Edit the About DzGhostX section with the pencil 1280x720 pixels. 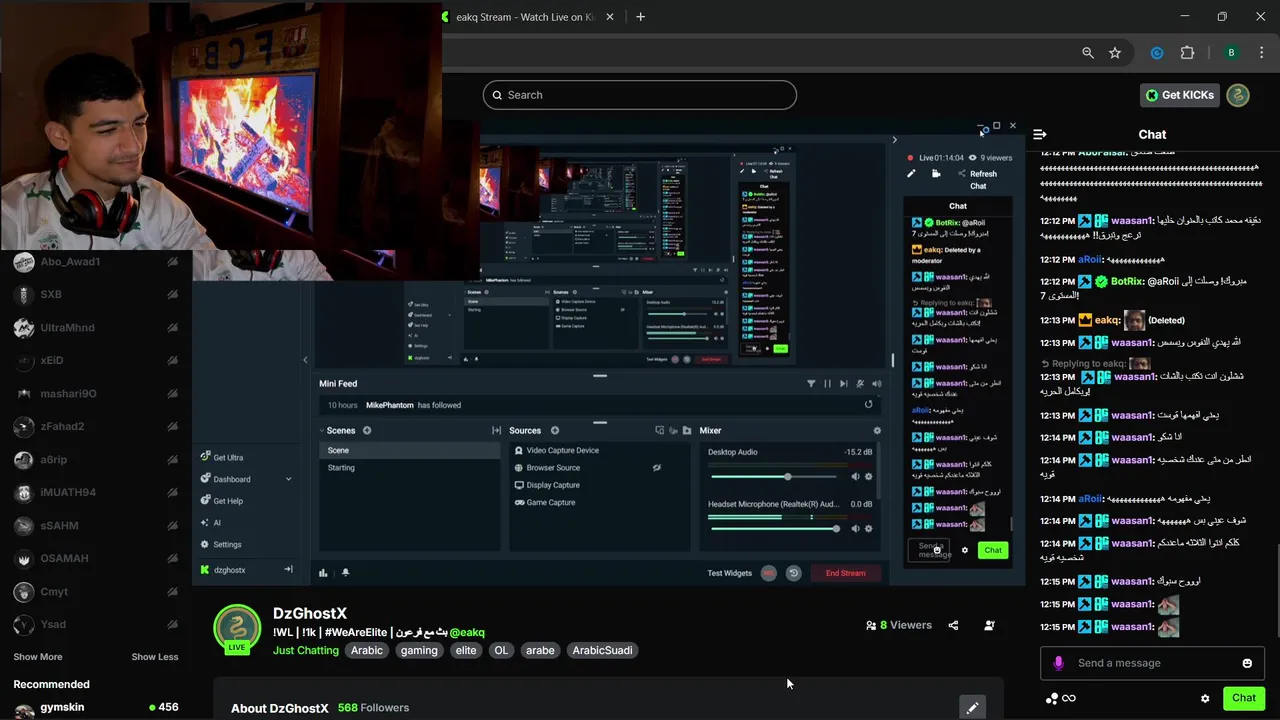tap(972, 707)
